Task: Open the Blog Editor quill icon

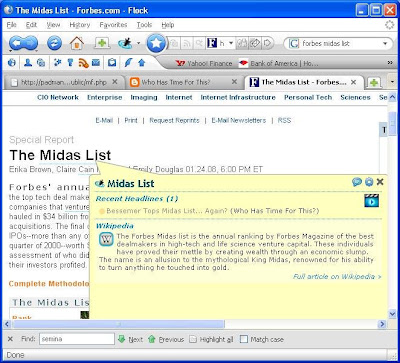Action: point(128,62)
